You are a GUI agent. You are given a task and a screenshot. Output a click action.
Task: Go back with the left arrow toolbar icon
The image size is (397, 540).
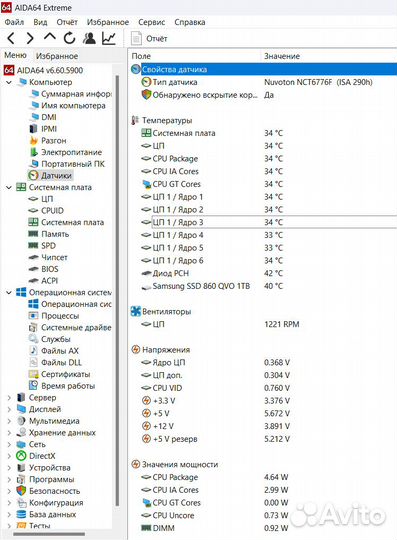[x=11, y=38]
